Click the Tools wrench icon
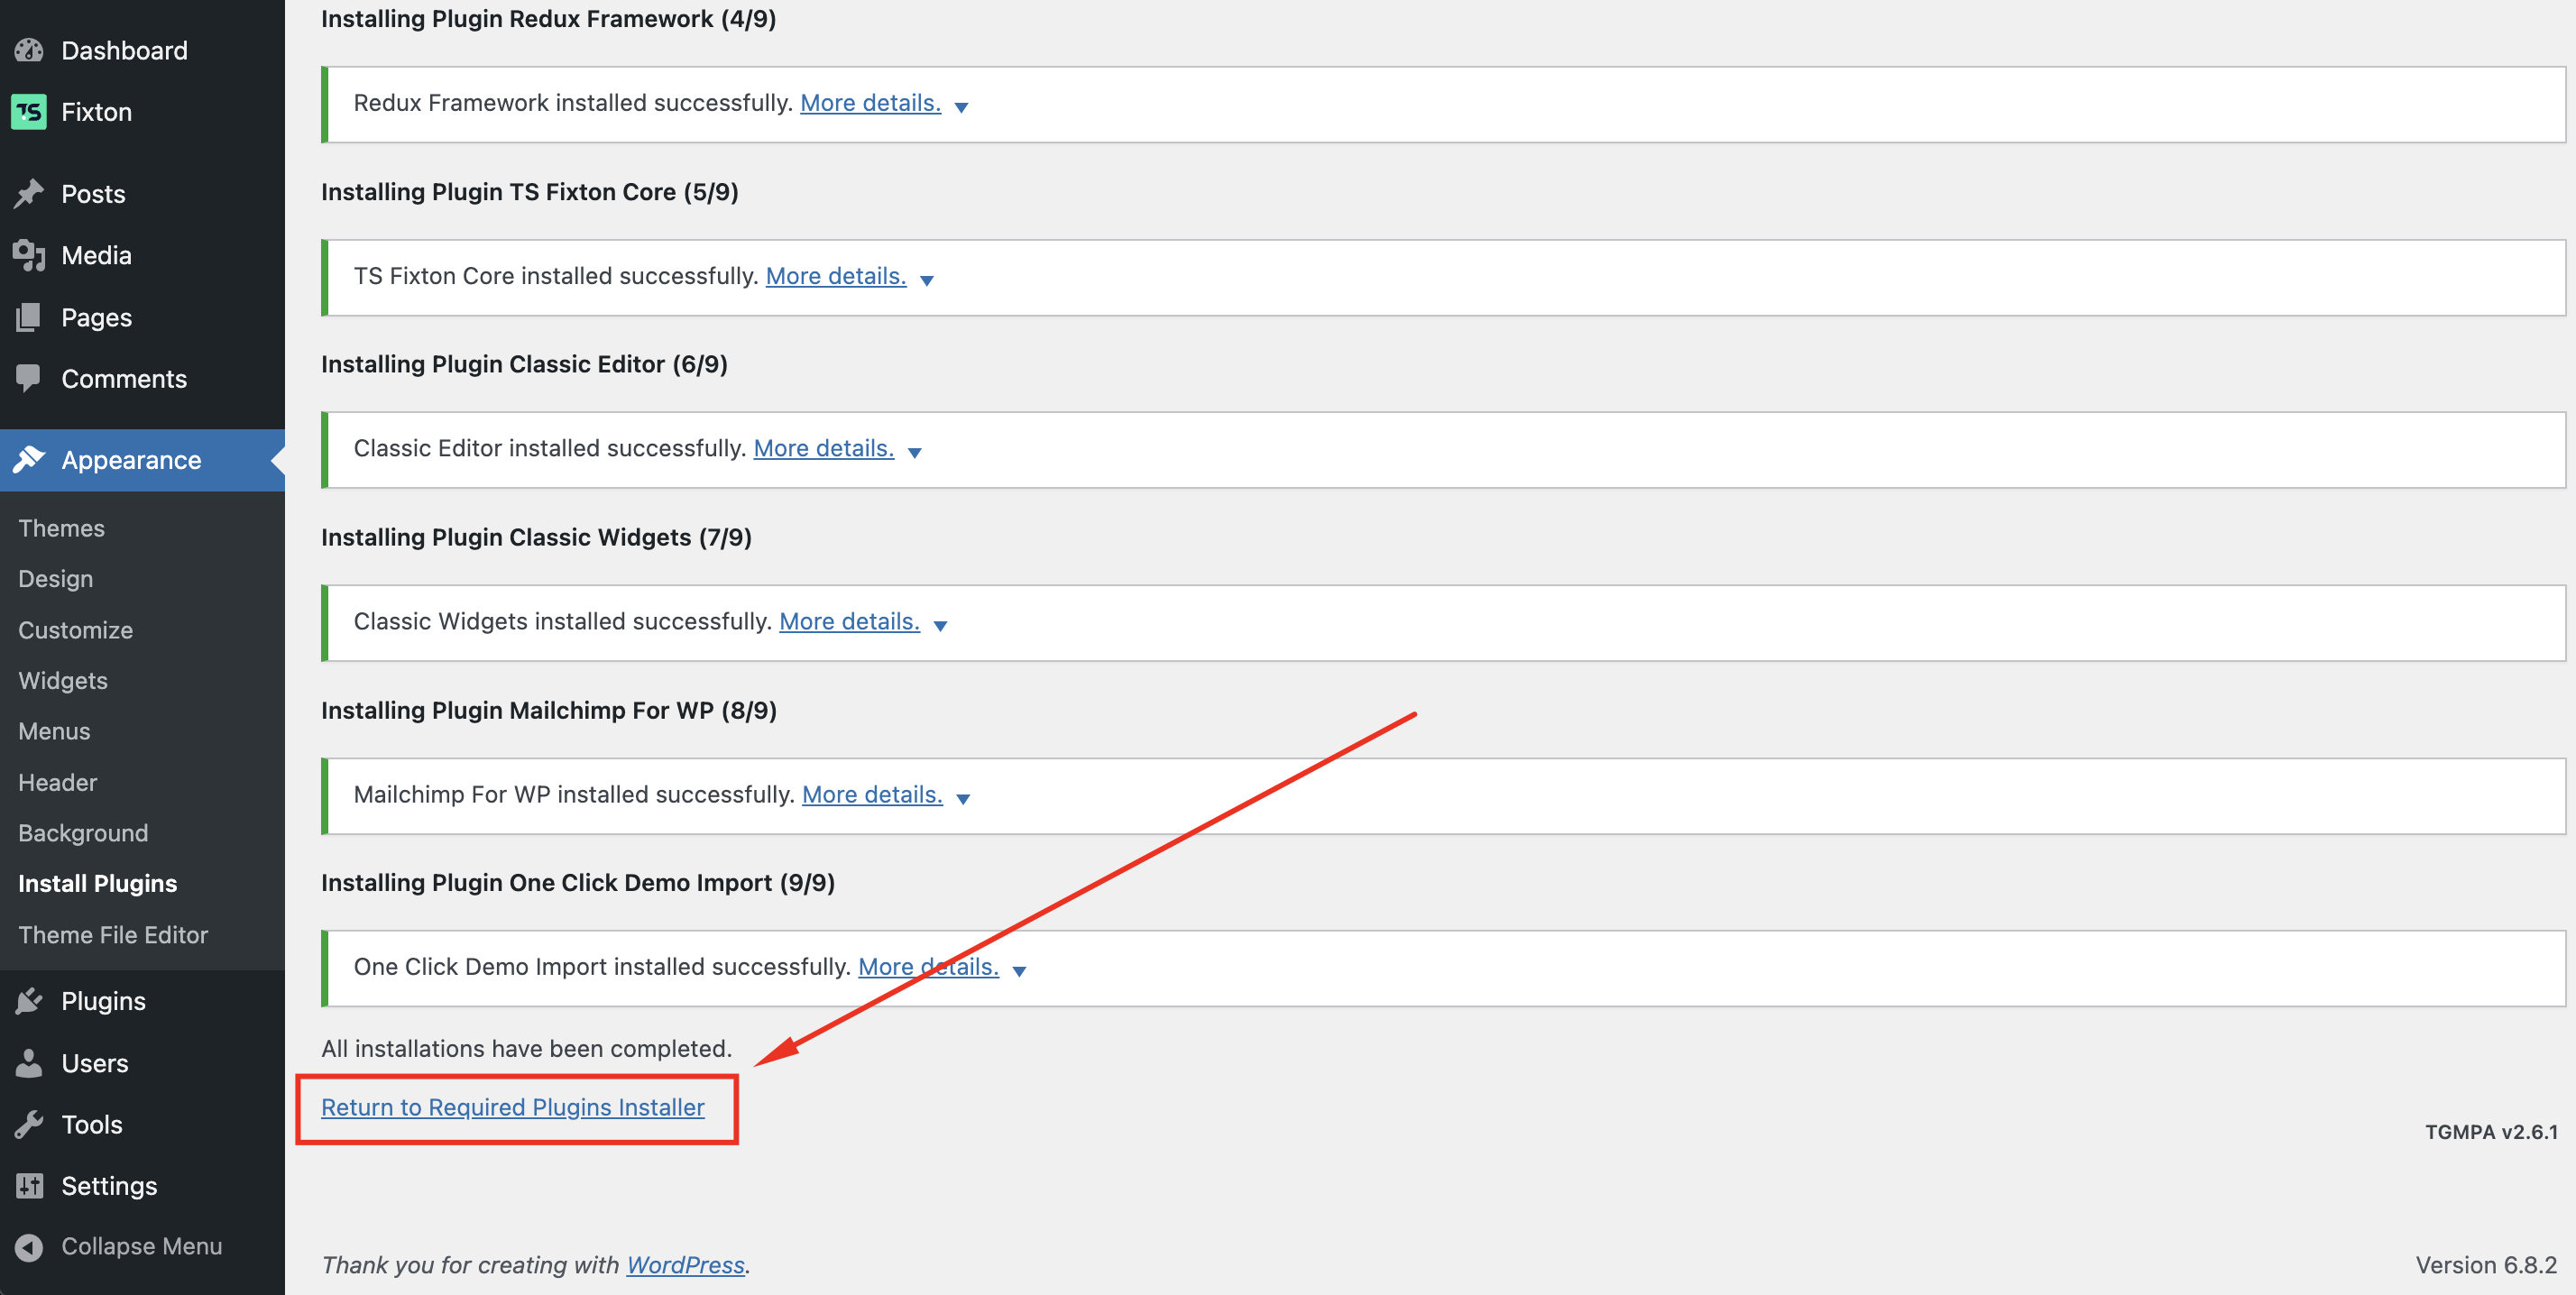The image size is (2576, 1295). 29,1124
